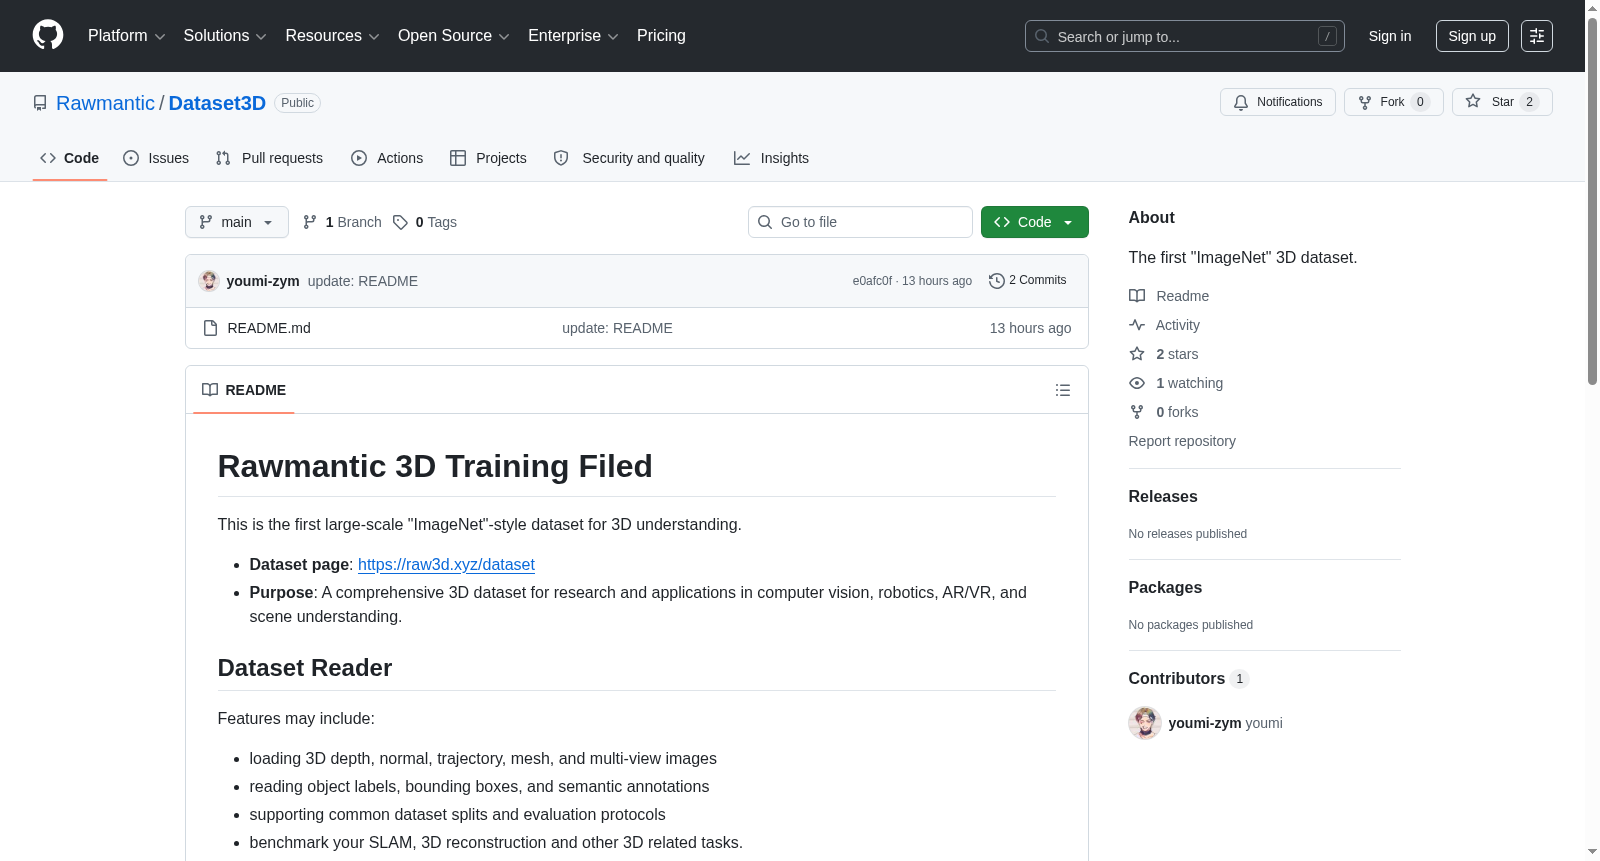Viewport: 1600px width, 861px height.
Task: View 2 Commits history
Action: [1028, 281]
